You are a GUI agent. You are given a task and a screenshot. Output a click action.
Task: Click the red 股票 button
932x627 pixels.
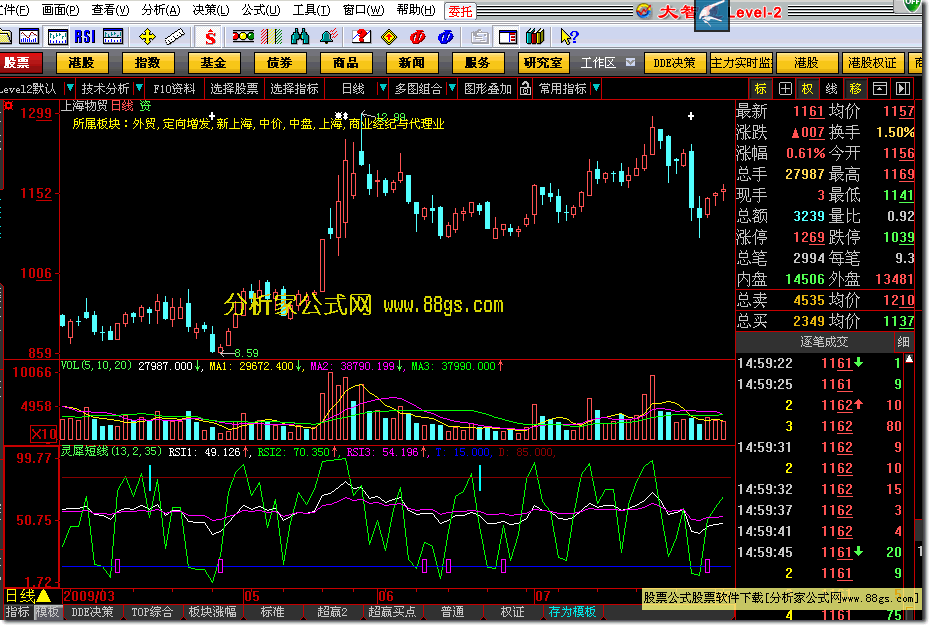tap(19, 62)
